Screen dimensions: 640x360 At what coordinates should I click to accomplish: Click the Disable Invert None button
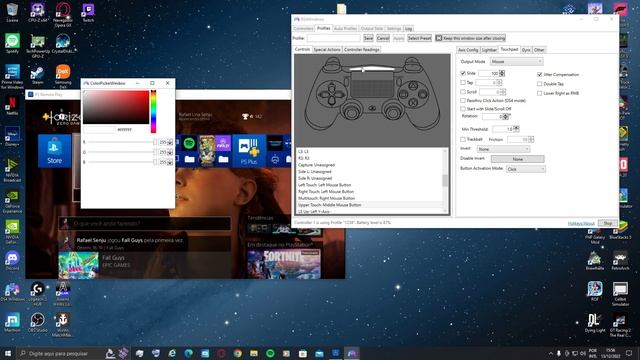point(518,159)
